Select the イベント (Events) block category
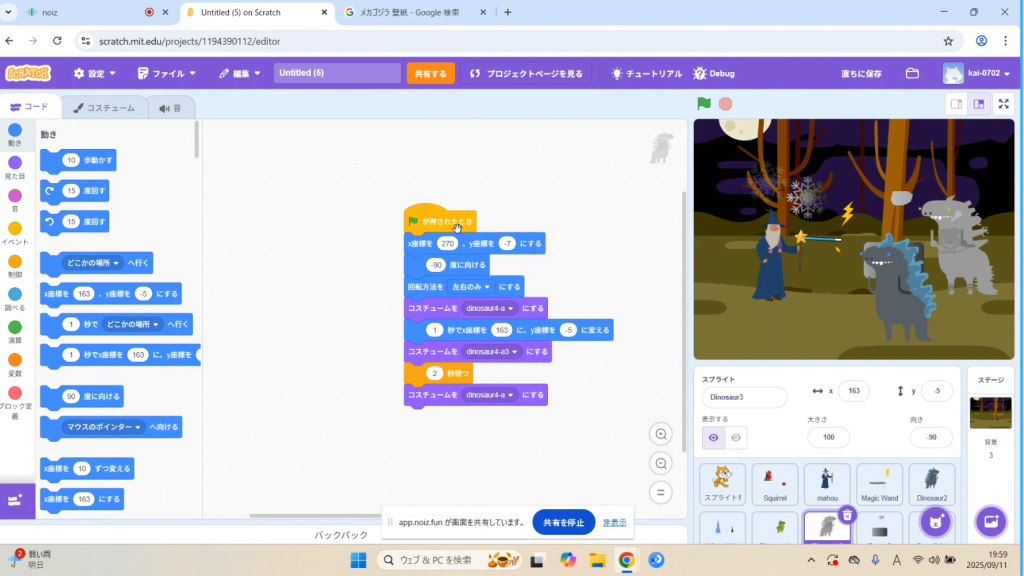The image size is (1024, 576). pyautogui.click(x=14, y=233)
